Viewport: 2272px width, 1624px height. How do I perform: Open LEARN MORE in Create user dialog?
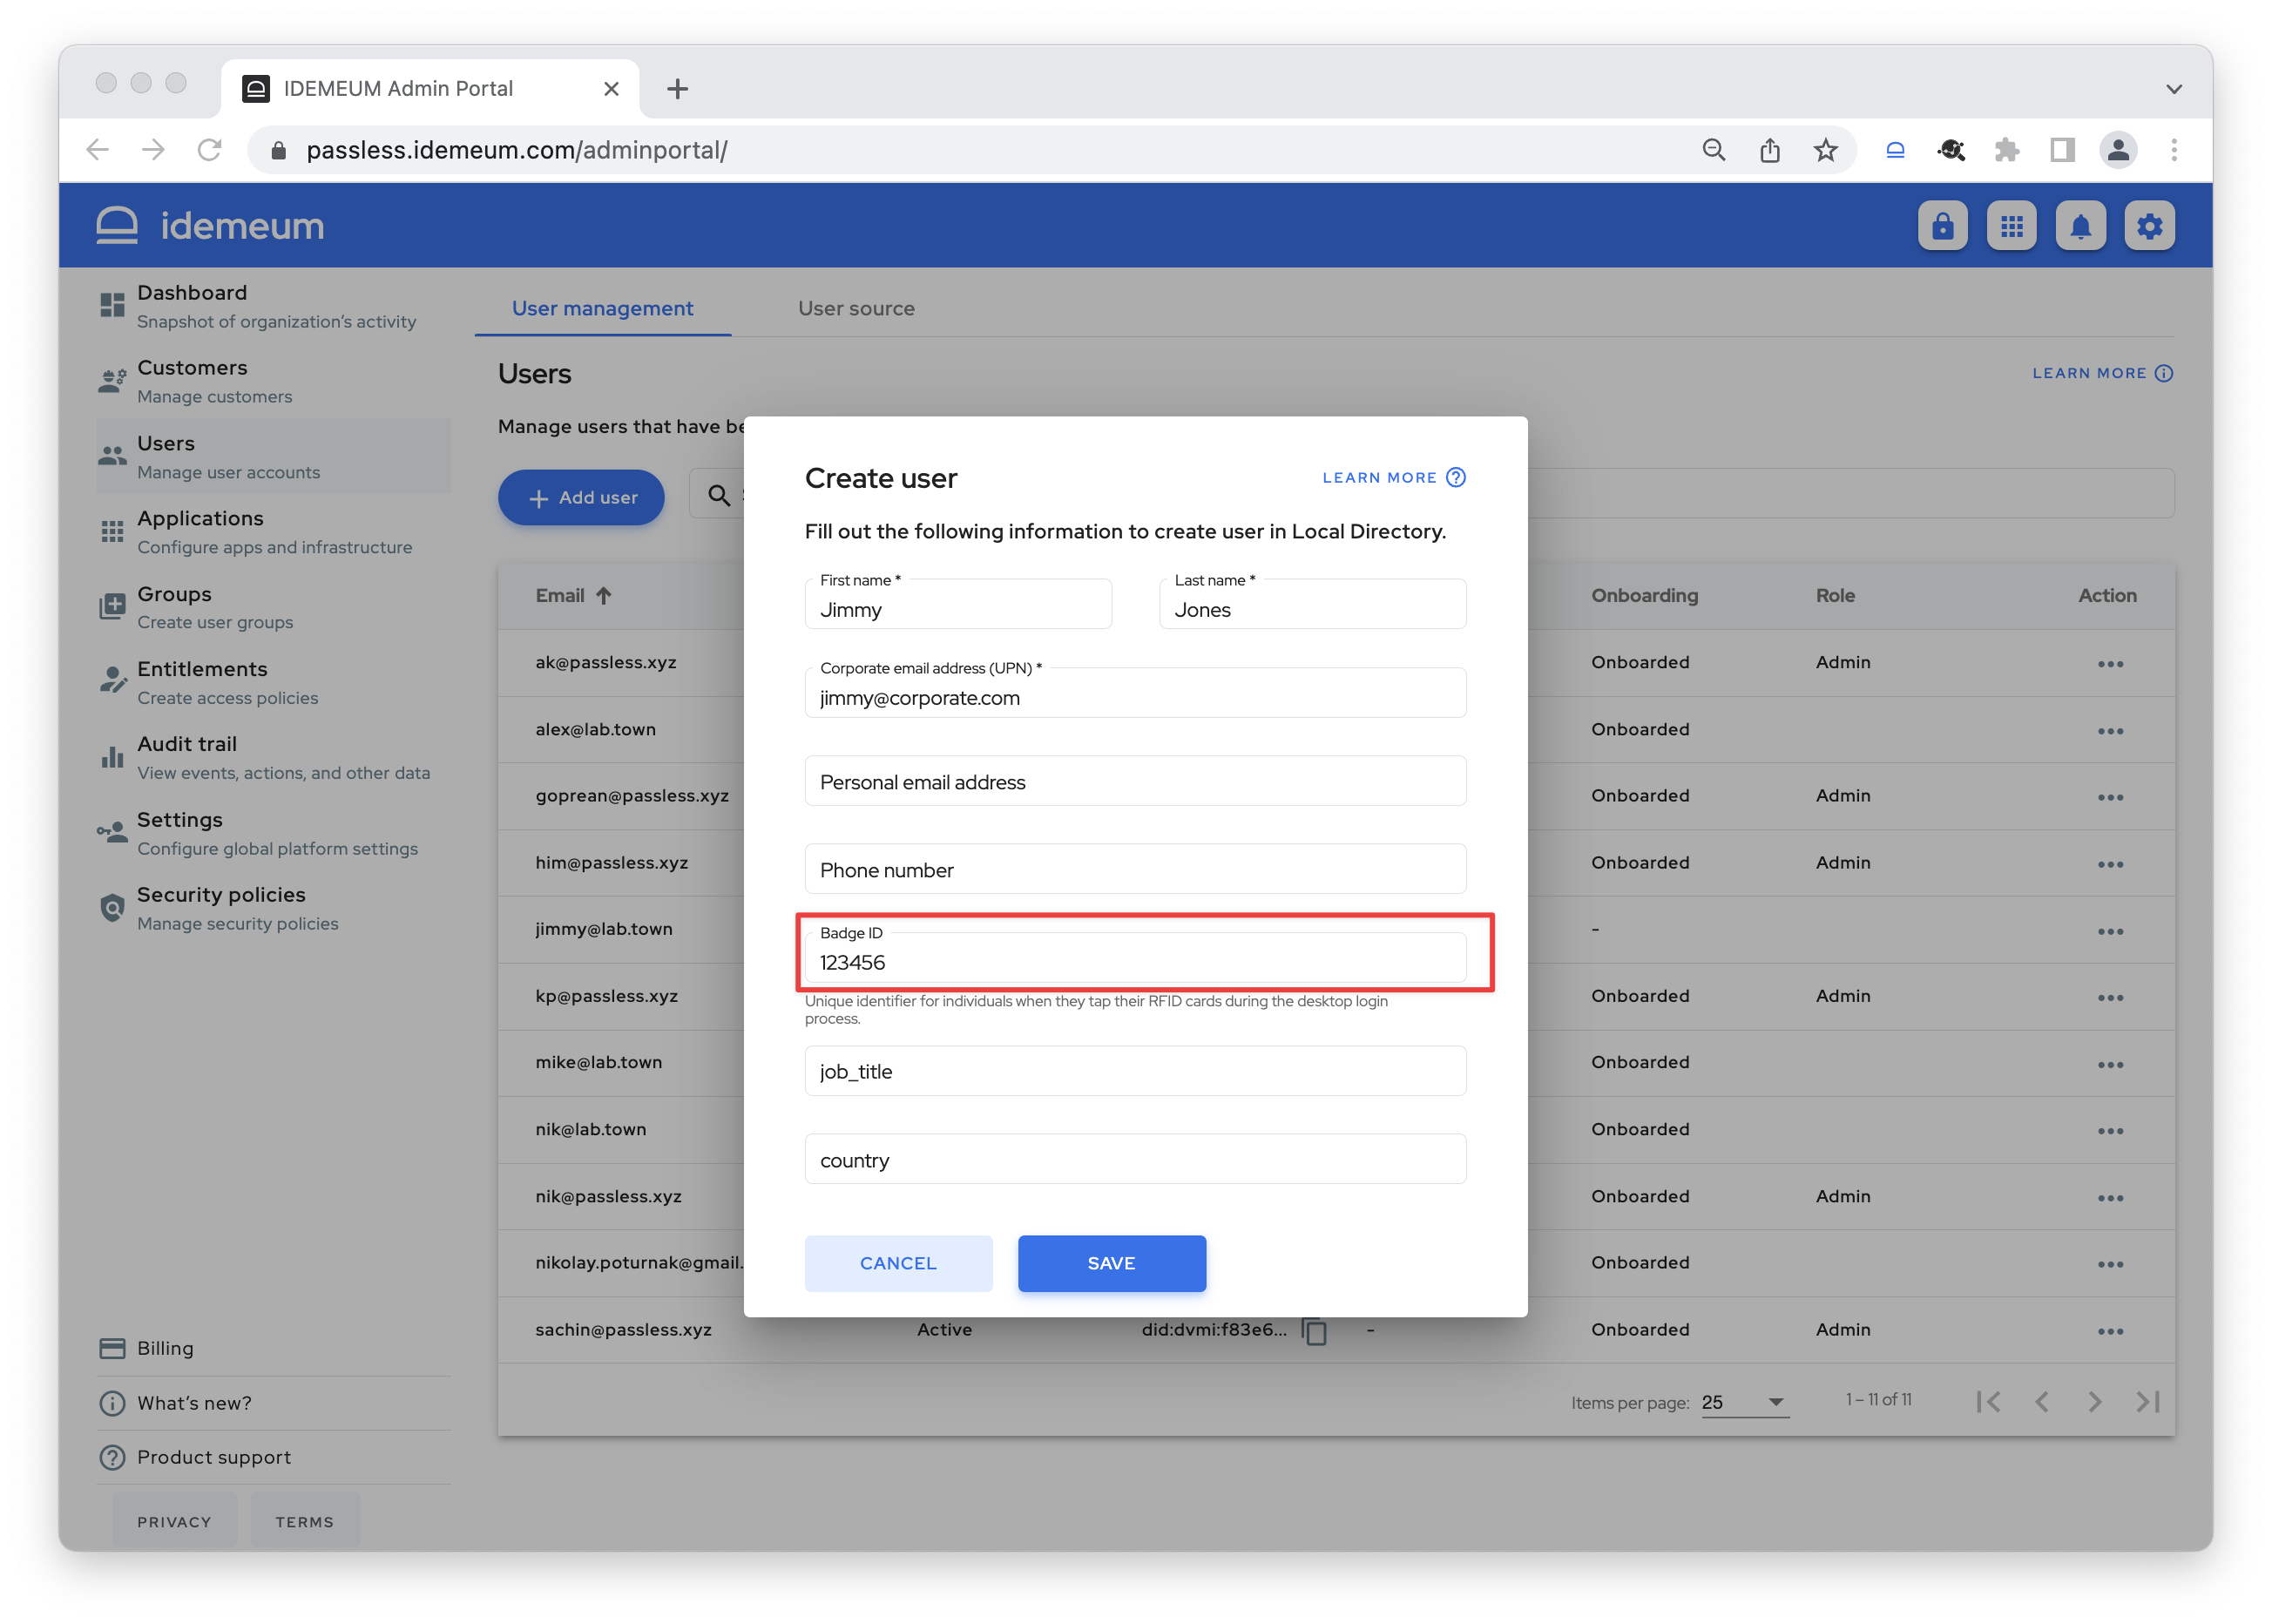point(1394,477)
